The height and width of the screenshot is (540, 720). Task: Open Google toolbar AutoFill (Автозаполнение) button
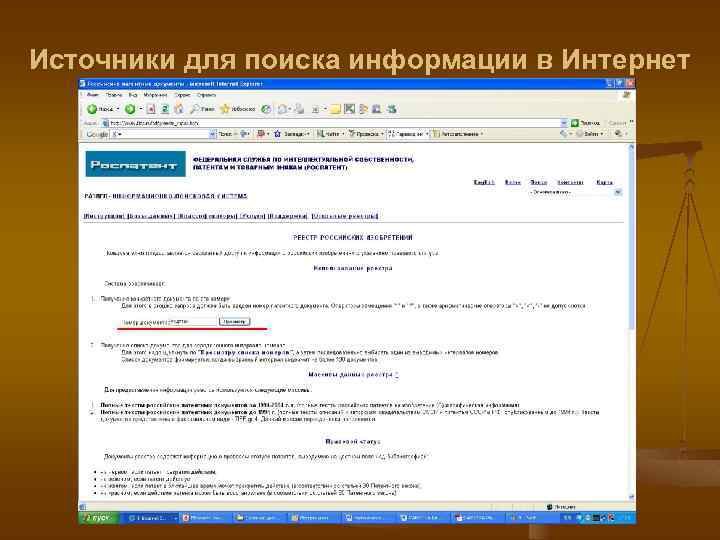tap(457, 134)
